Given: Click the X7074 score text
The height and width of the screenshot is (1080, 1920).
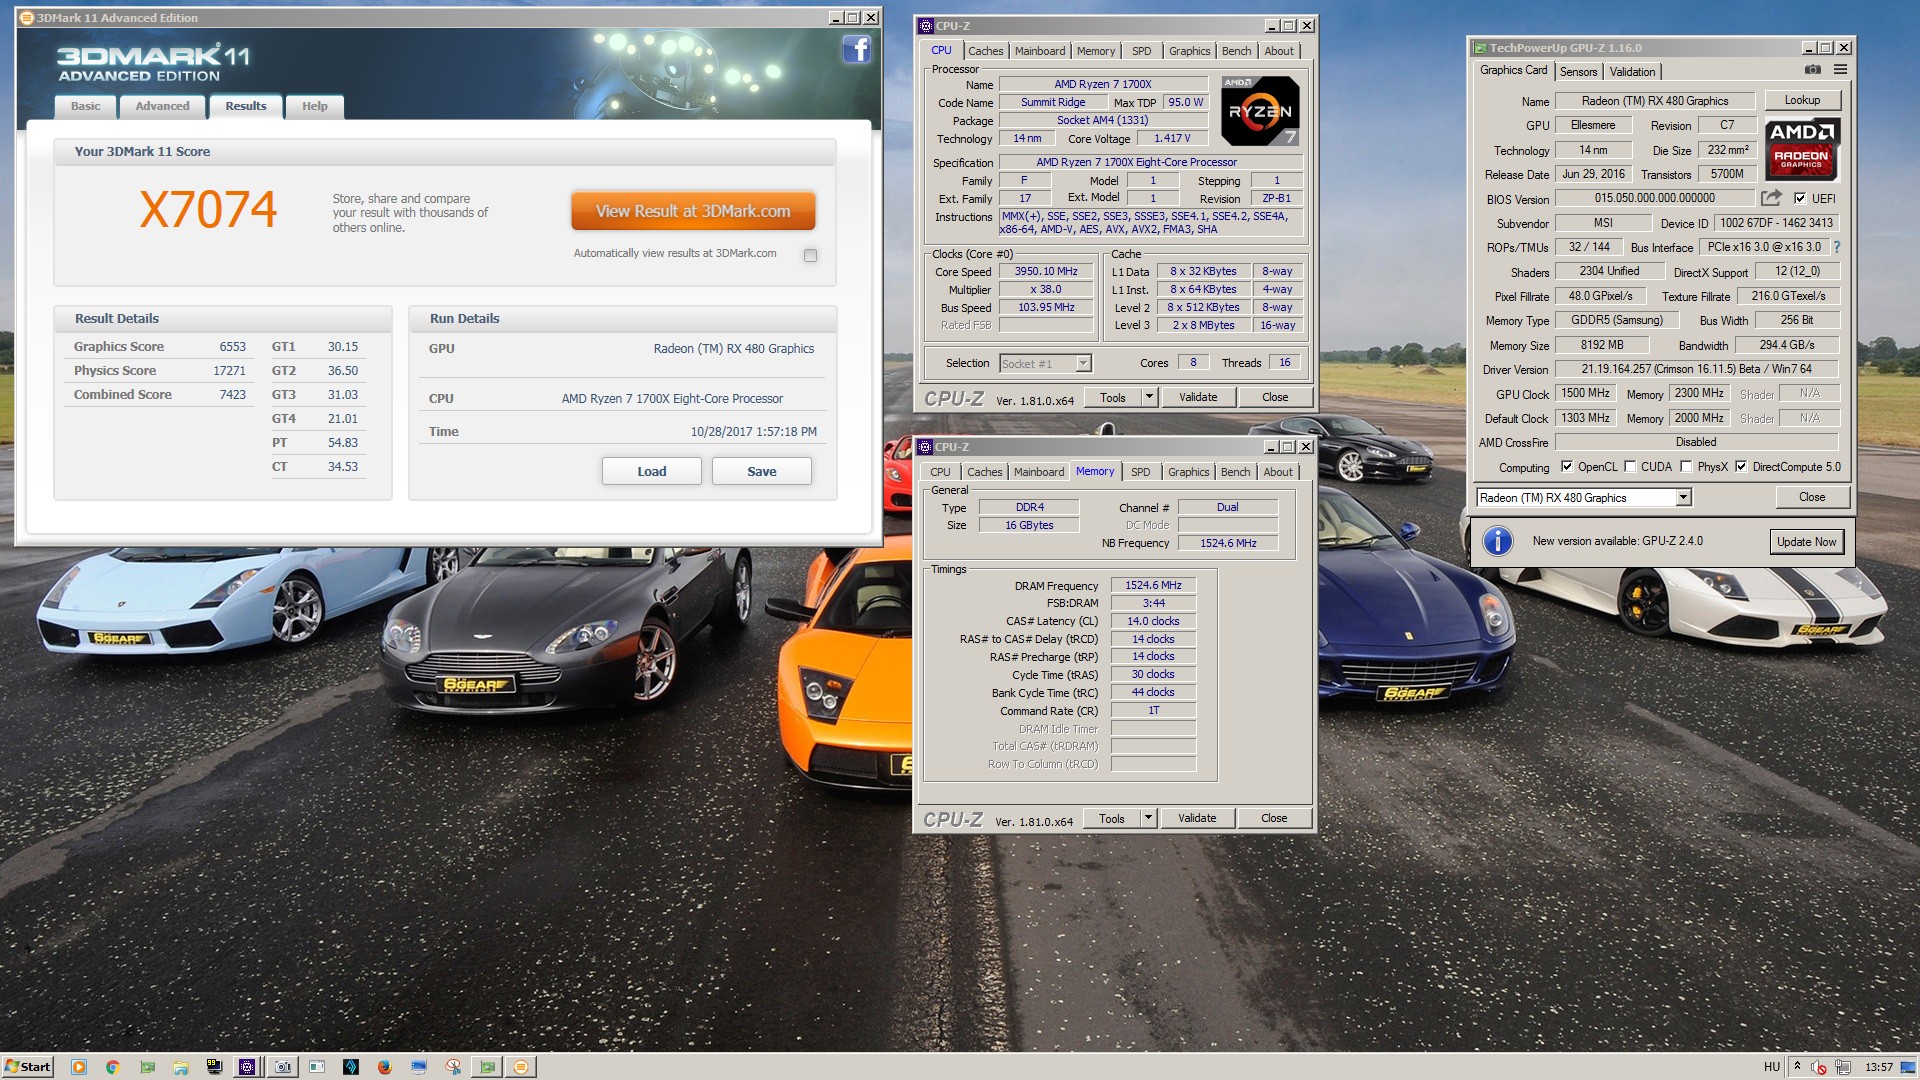Looking at the screenshot, I should [x=208, y=209].
